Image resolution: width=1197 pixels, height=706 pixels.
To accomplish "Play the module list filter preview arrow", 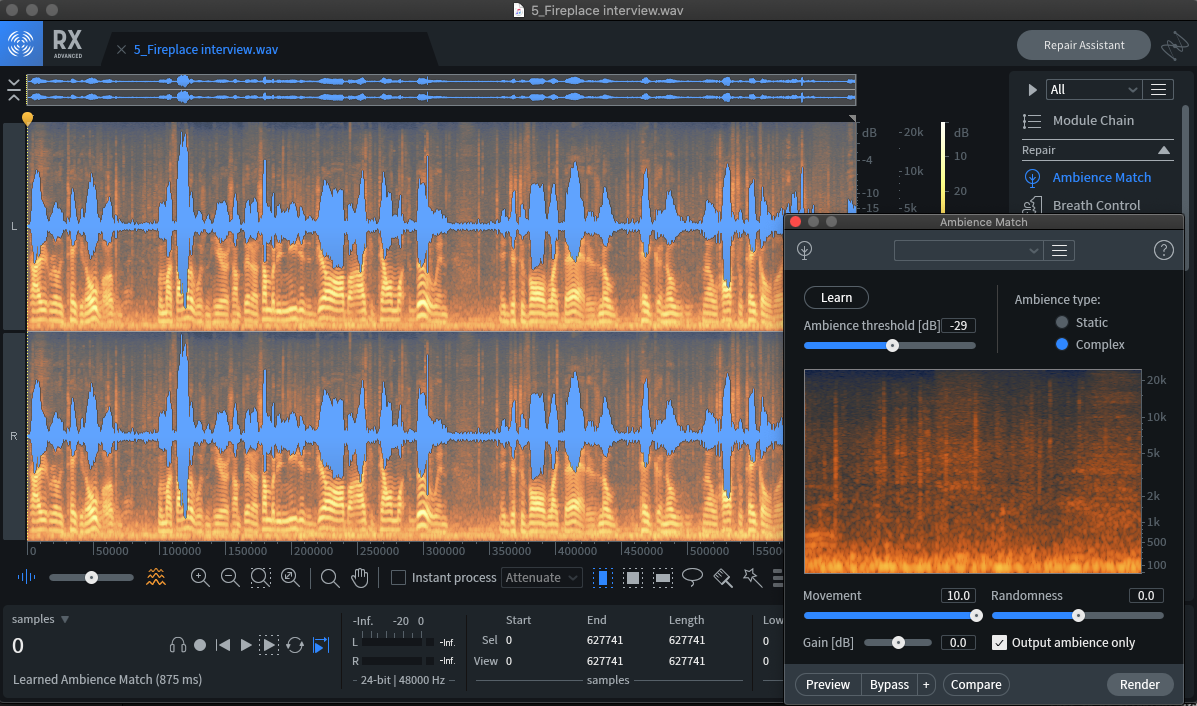I will click(x=1032, y=90).
